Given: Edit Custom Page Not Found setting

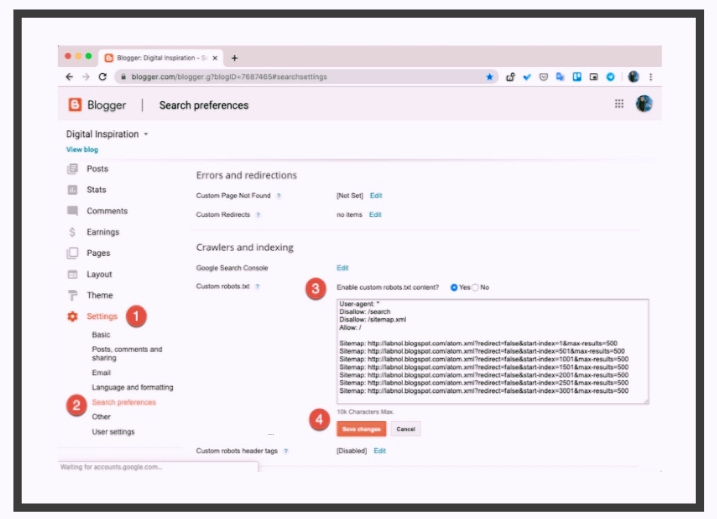Looking at the screenshot, I should (x=376, y=196).
